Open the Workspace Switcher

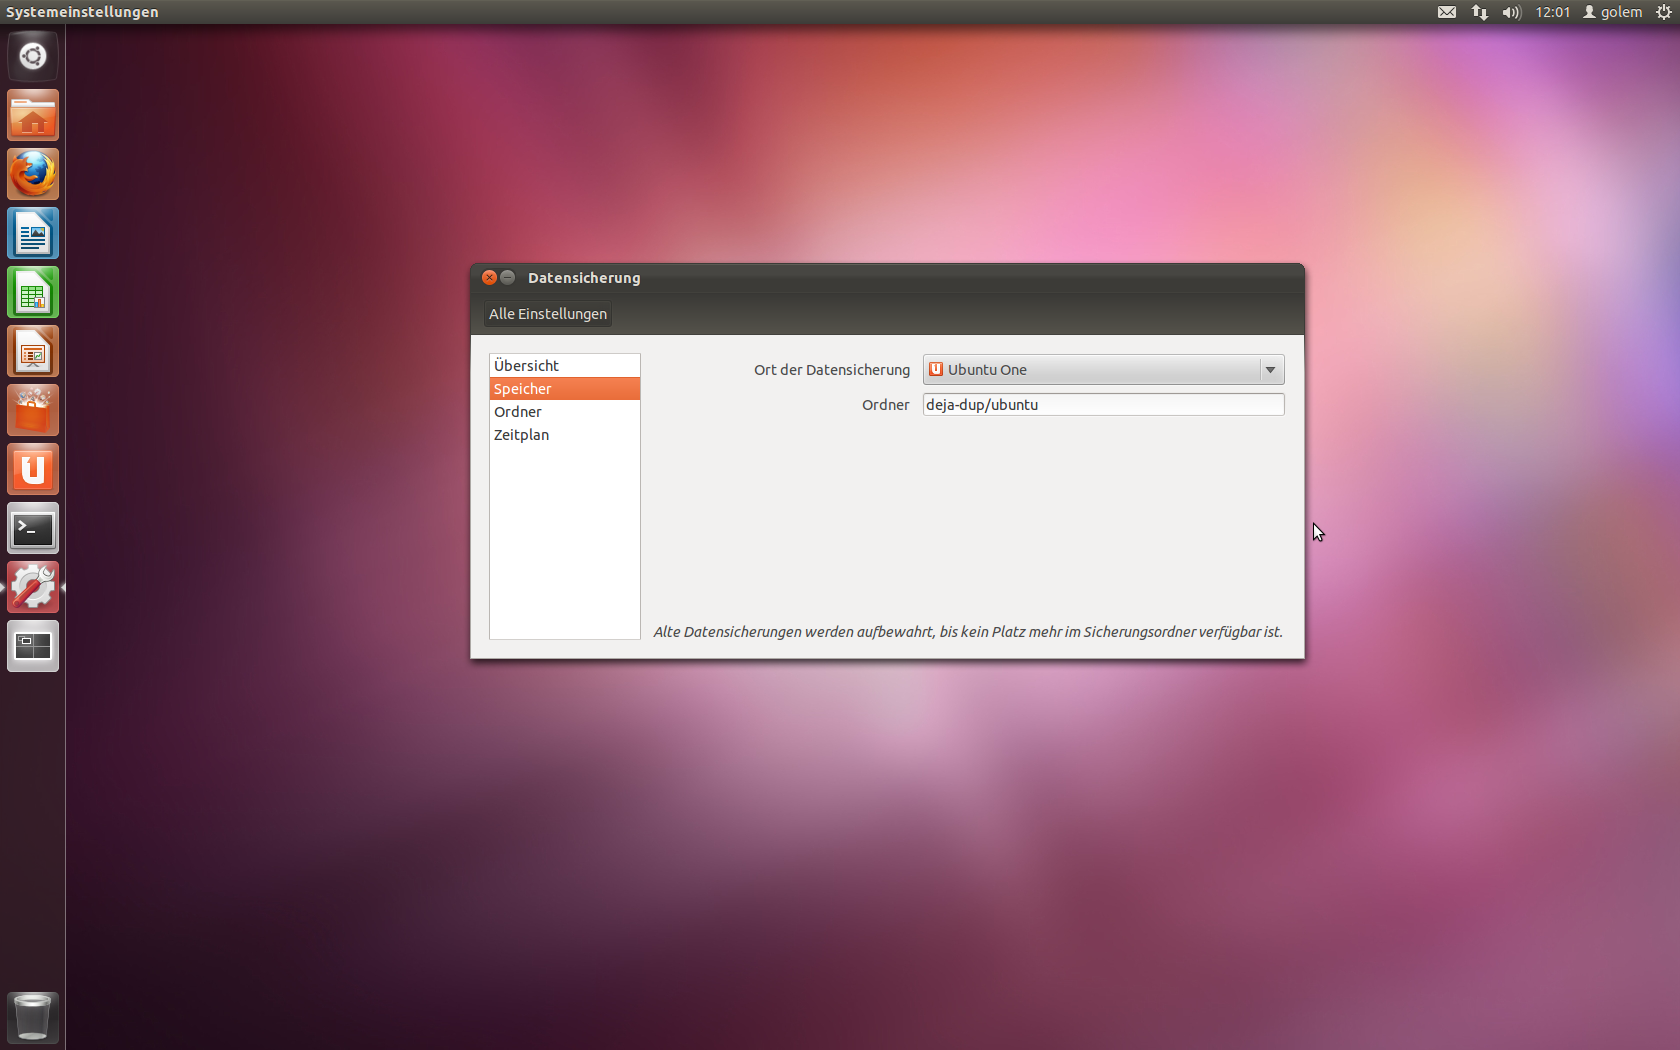(33, 645)
